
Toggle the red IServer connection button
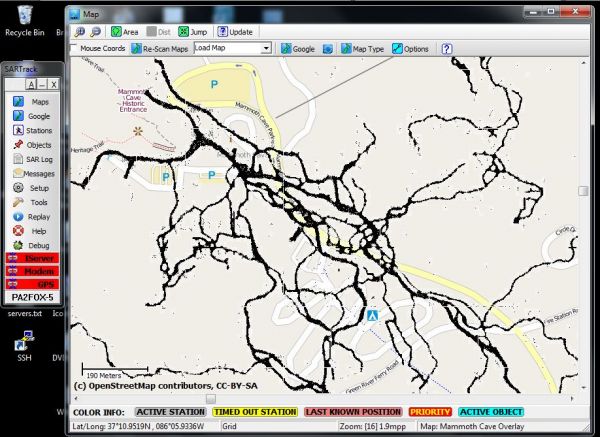[33, 258]
